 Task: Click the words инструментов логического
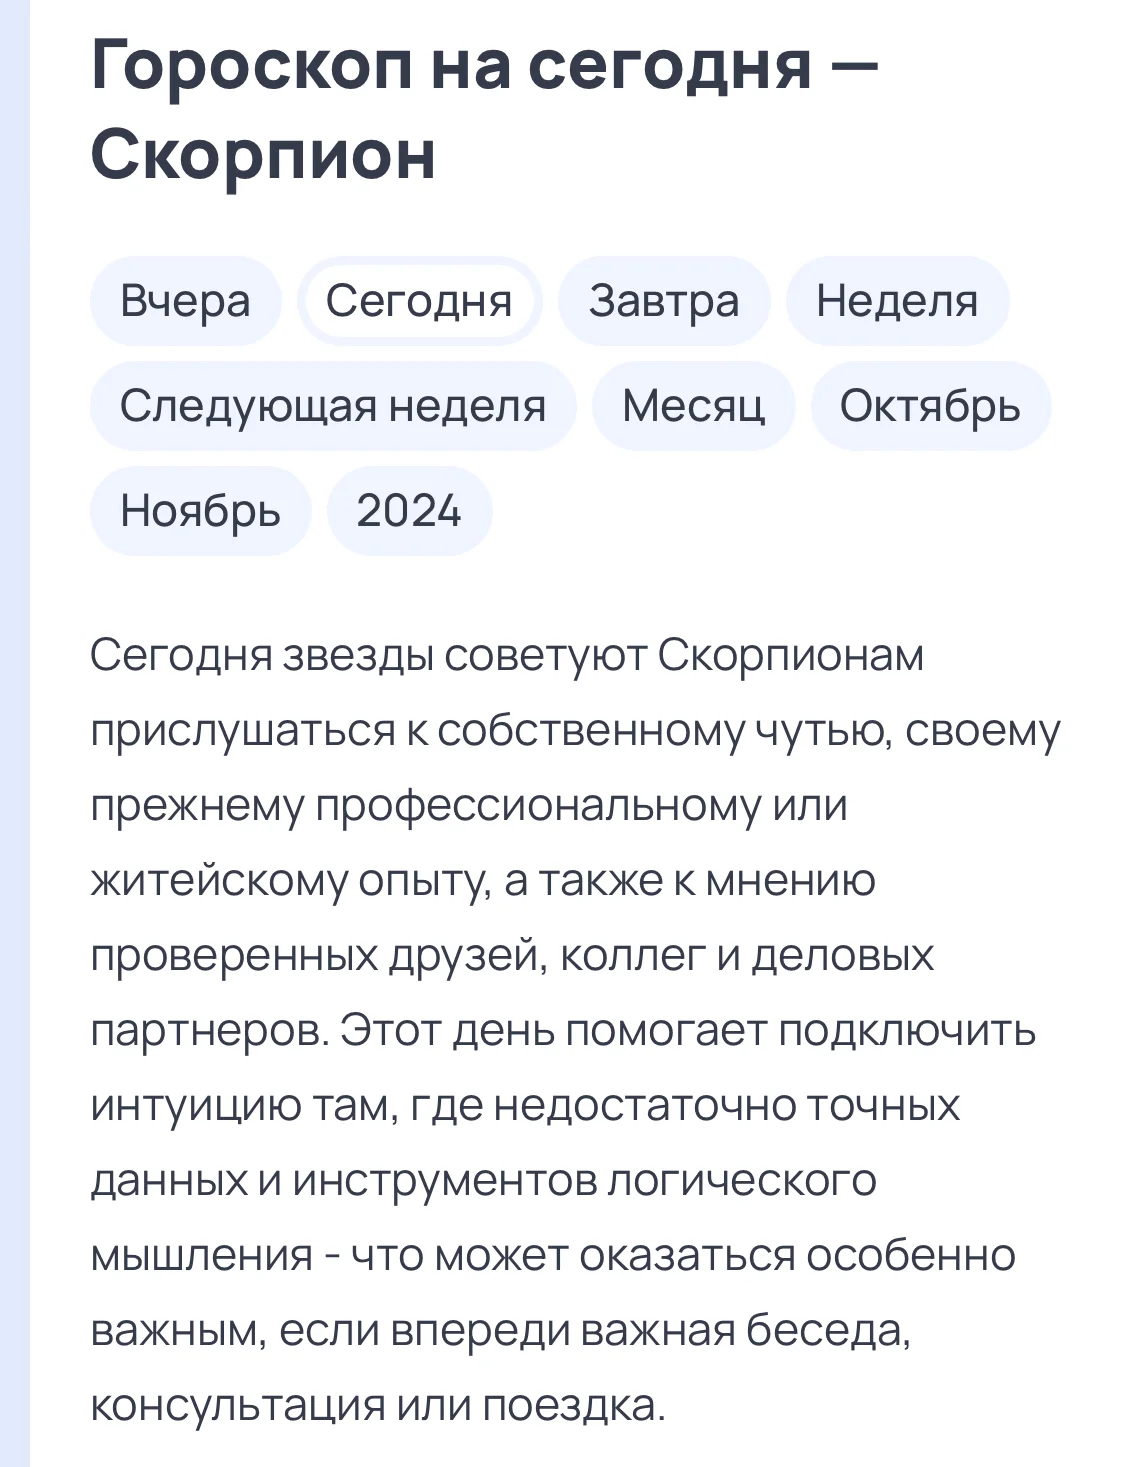click(x=584, y=1181)
